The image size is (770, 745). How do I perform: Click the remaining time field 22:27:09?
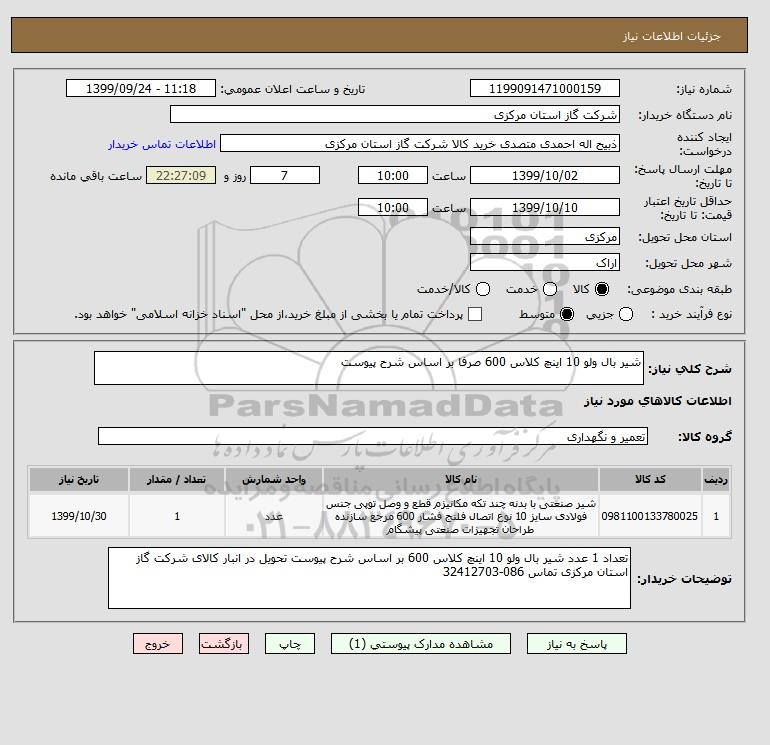[181, 175]
